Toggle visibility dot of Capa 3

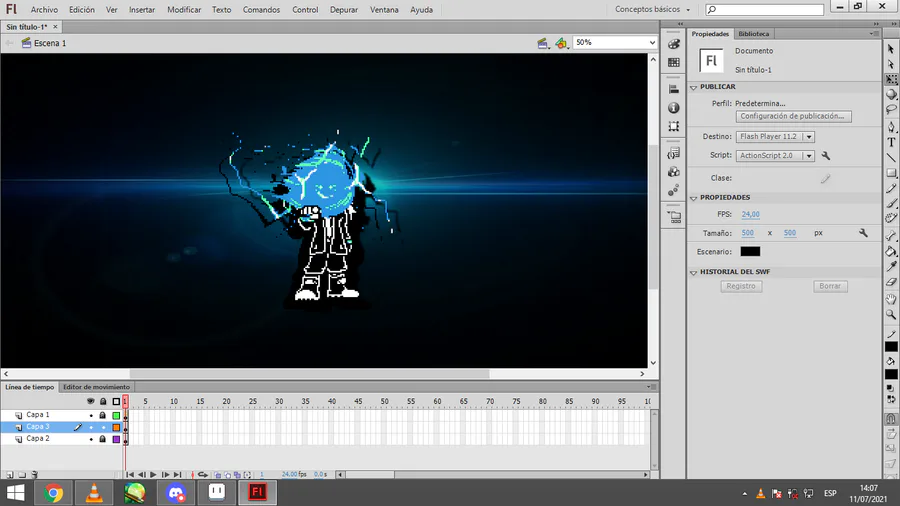pyautogui.click(x=91, y=427)
